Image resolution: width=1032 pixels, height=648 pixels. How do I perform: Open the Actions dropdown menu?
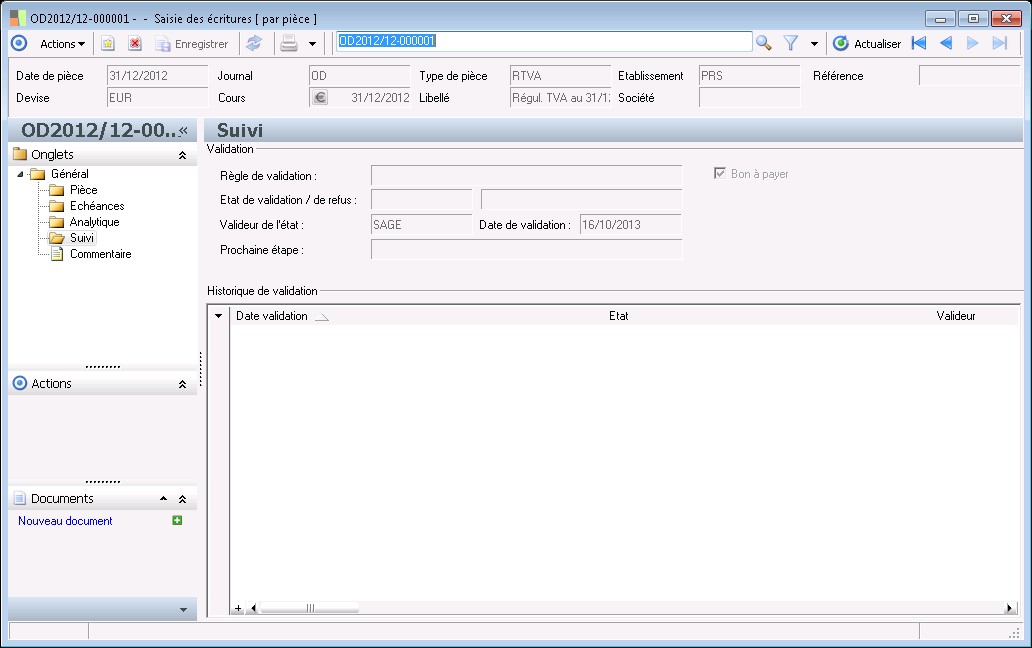[62, 44]
